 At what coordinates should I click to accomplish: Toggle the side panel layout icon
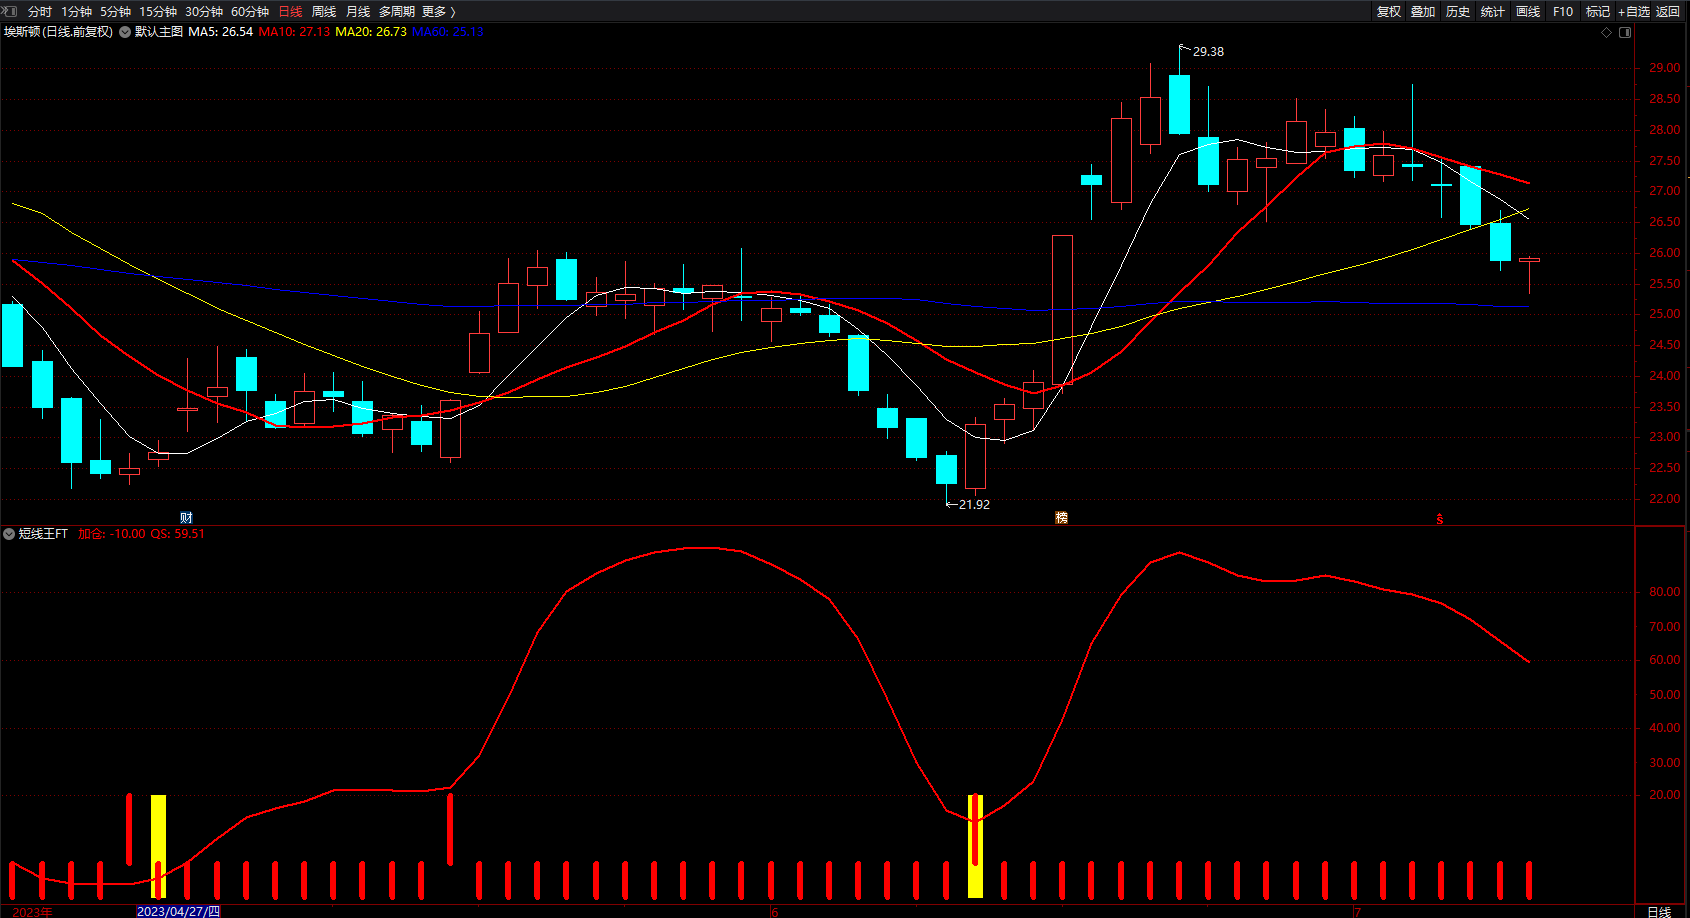point(1625,32)
